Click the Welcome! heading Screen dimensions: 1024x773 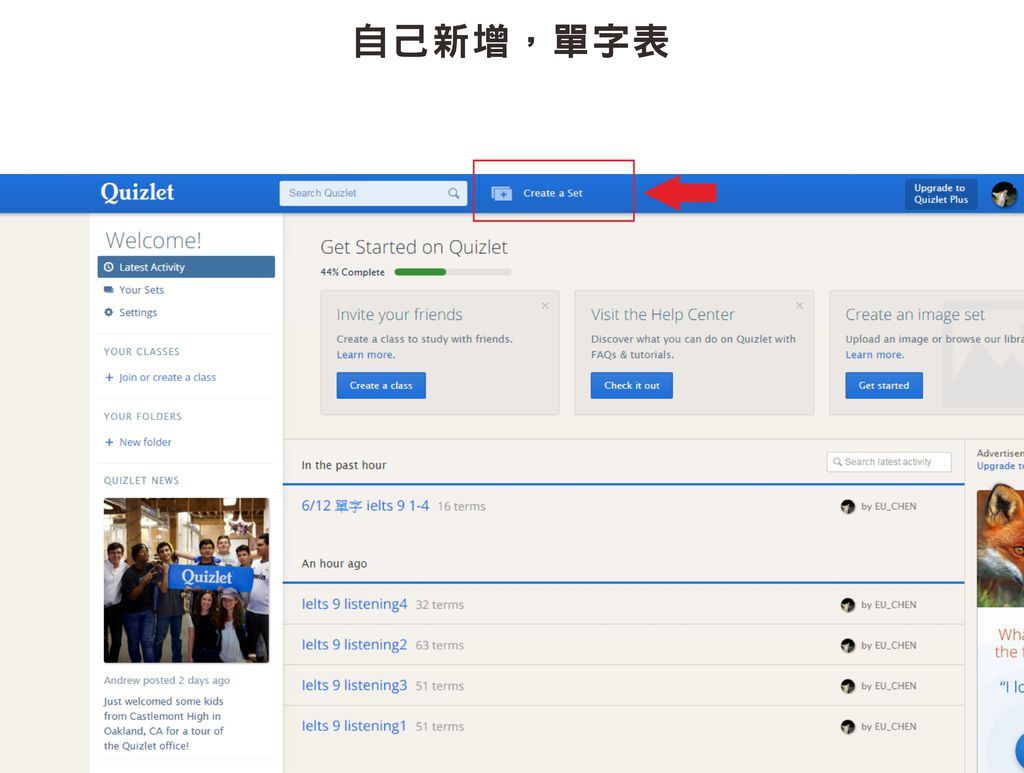pos(153,240)
